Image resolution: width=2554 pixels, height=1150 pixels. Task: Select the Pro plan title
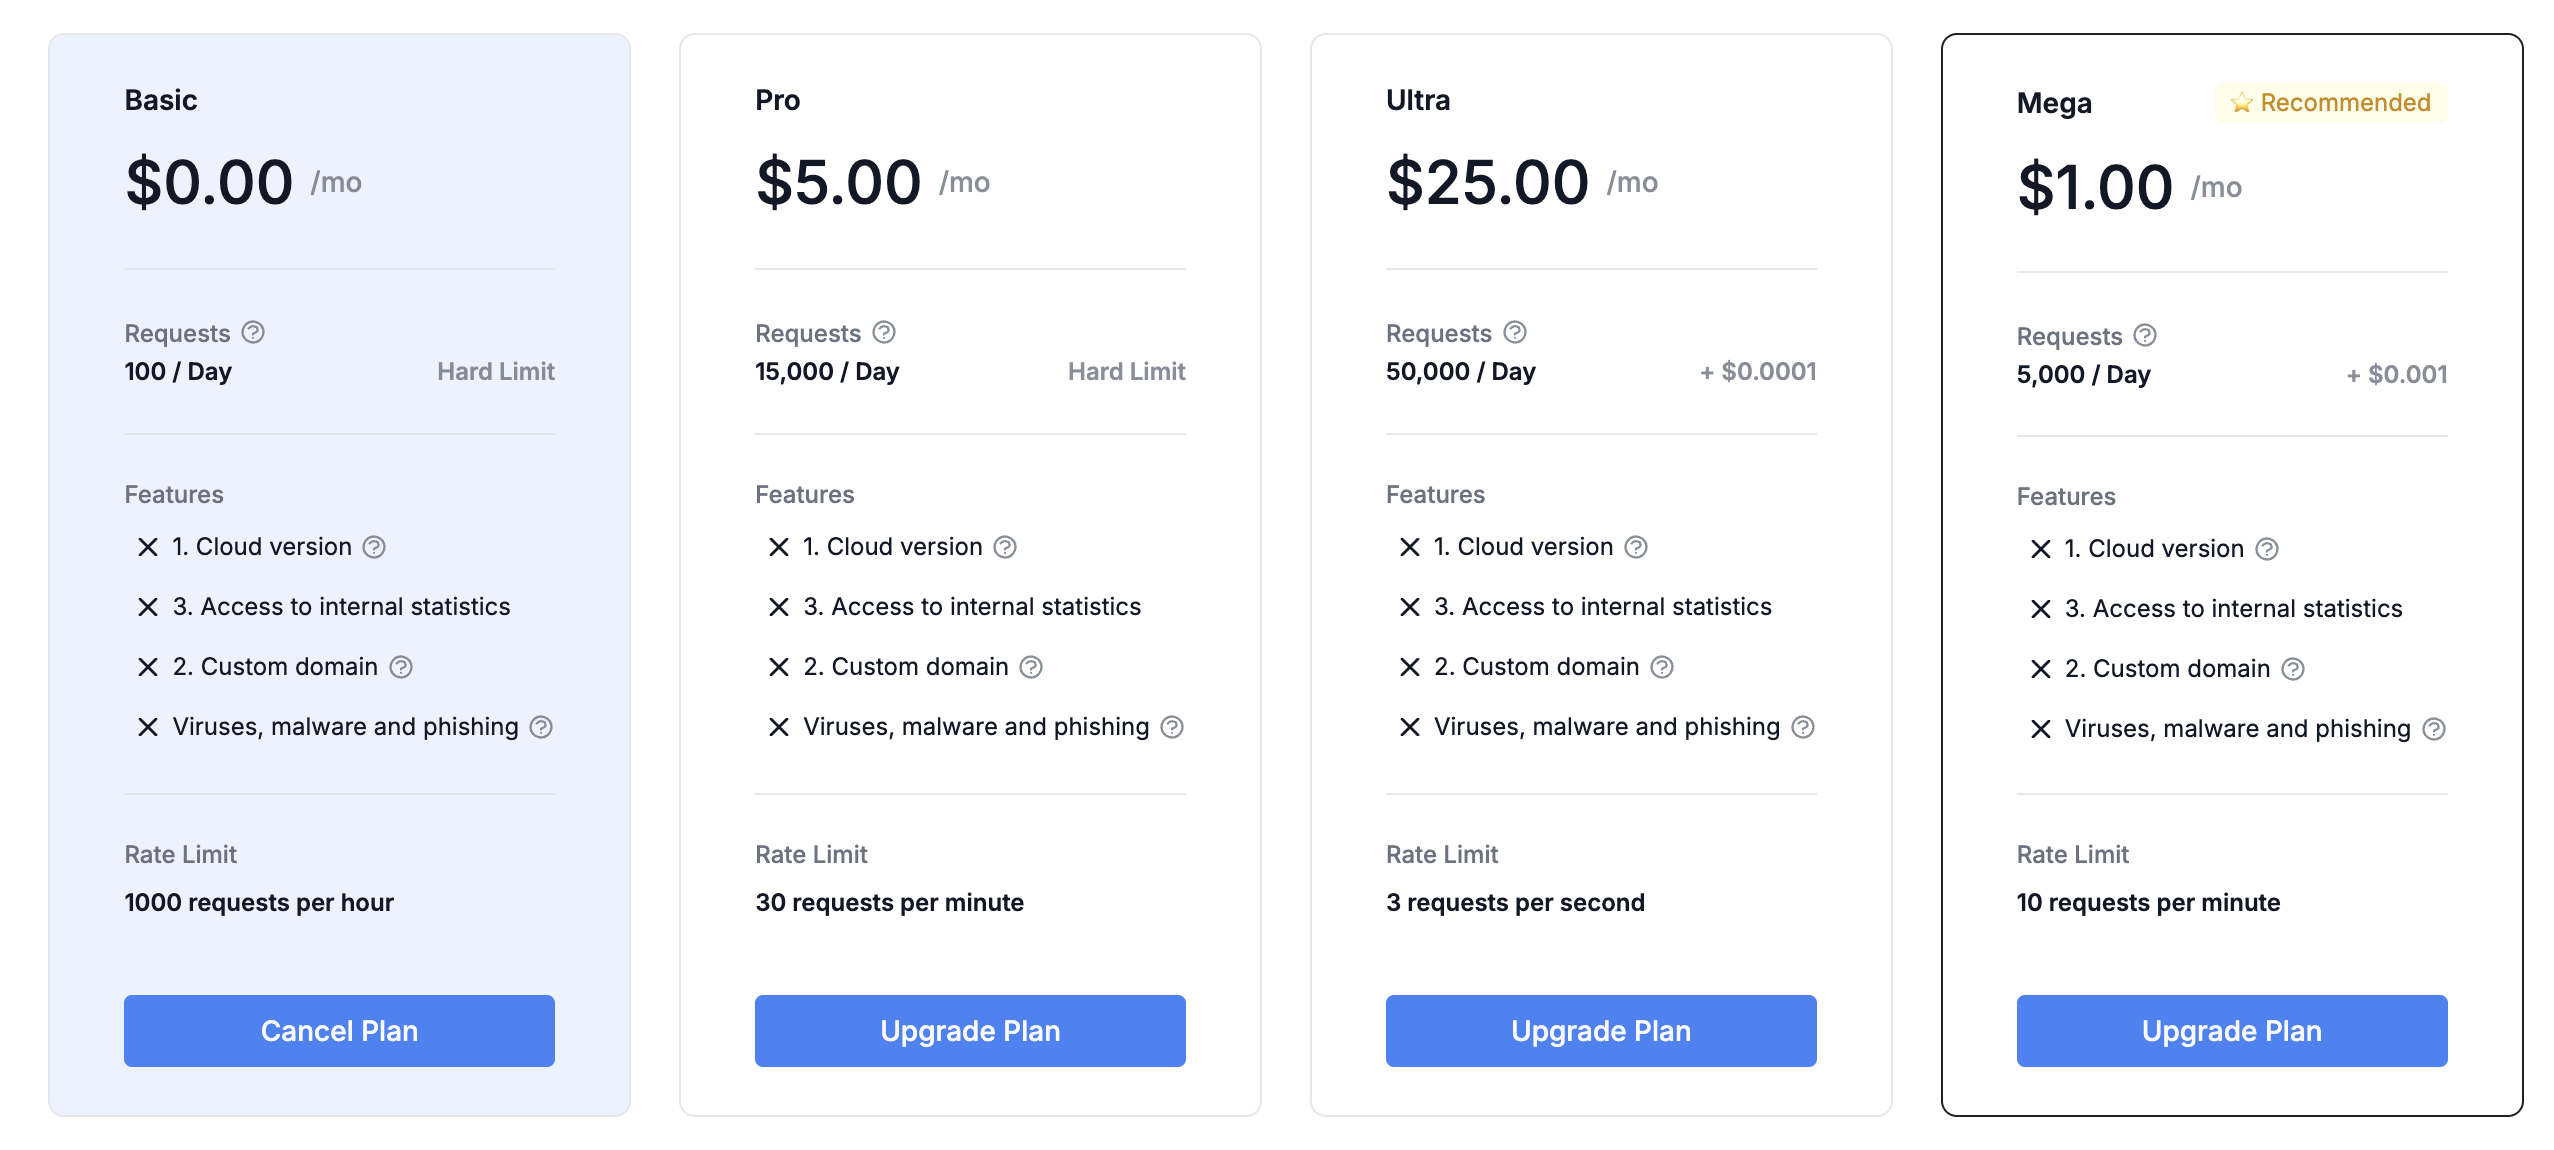[777, 100]
